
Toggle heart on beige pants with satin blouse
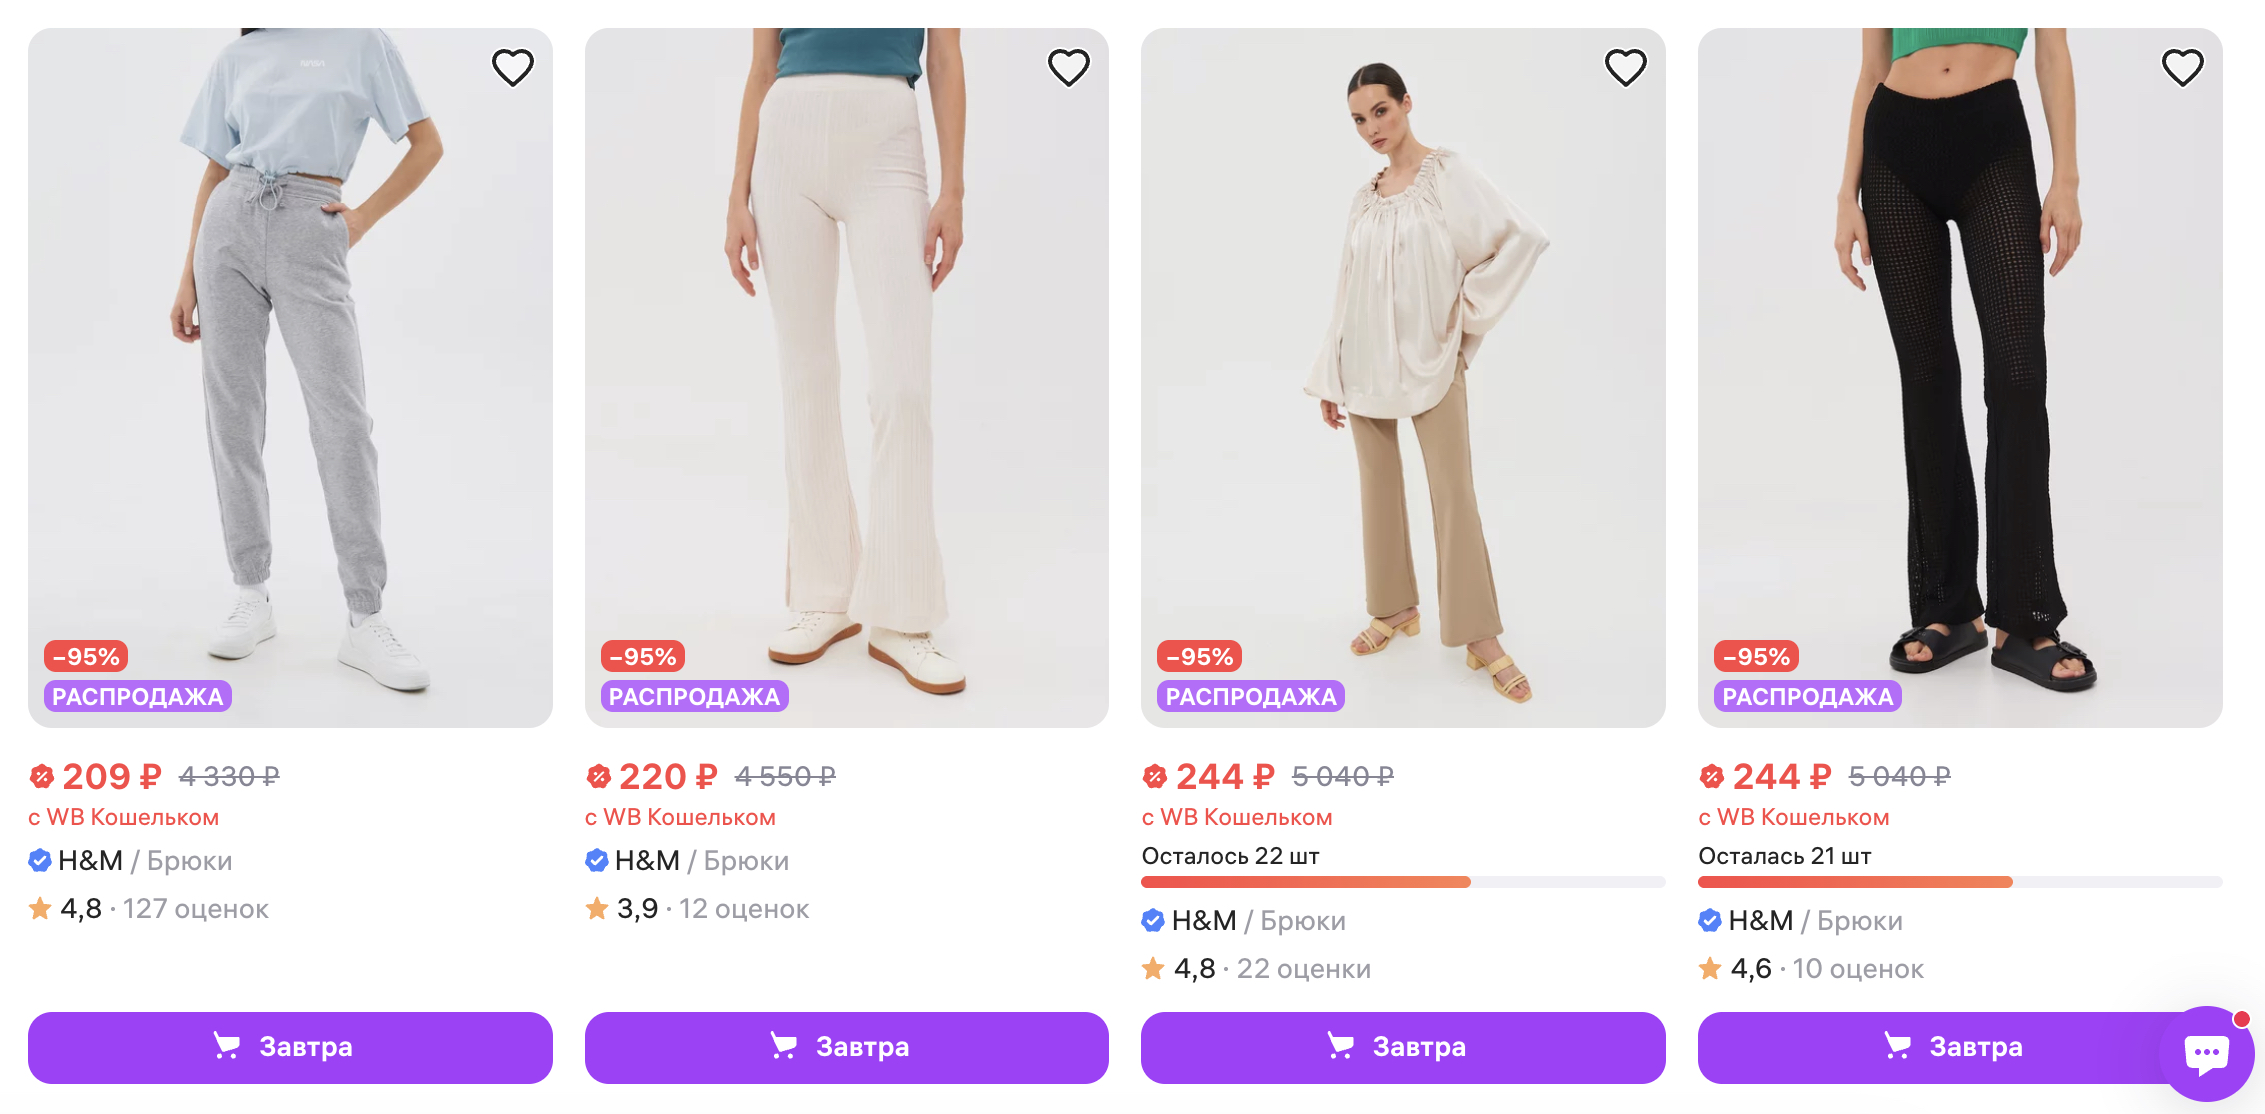coord(1625,68)
